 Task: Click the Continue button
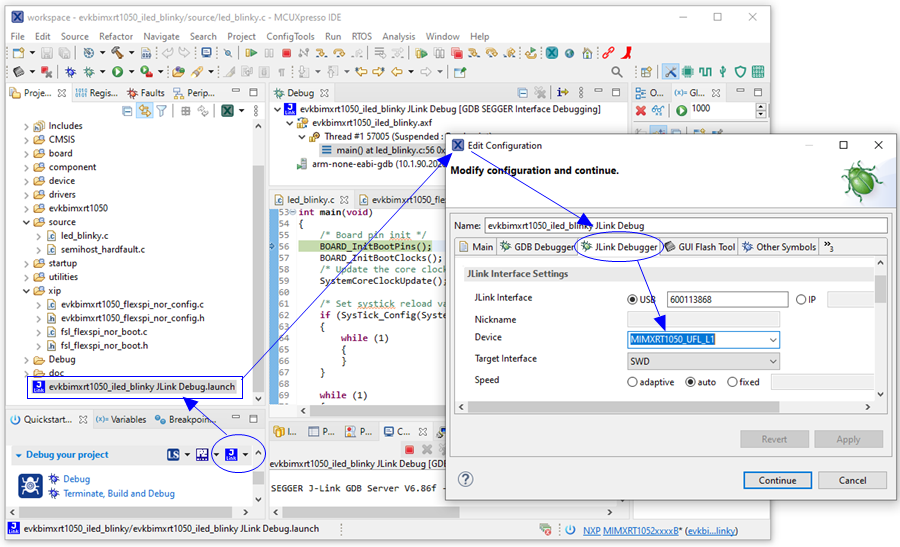777,480
